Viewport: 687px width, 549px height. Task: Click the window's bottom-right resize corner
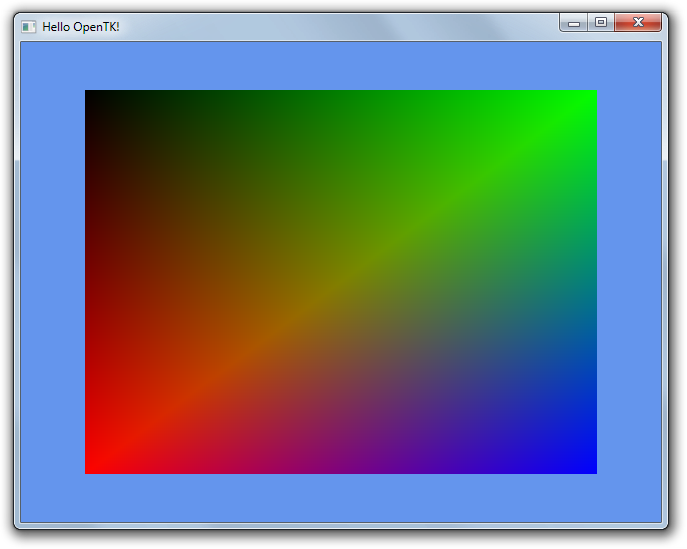click(664, 525)
